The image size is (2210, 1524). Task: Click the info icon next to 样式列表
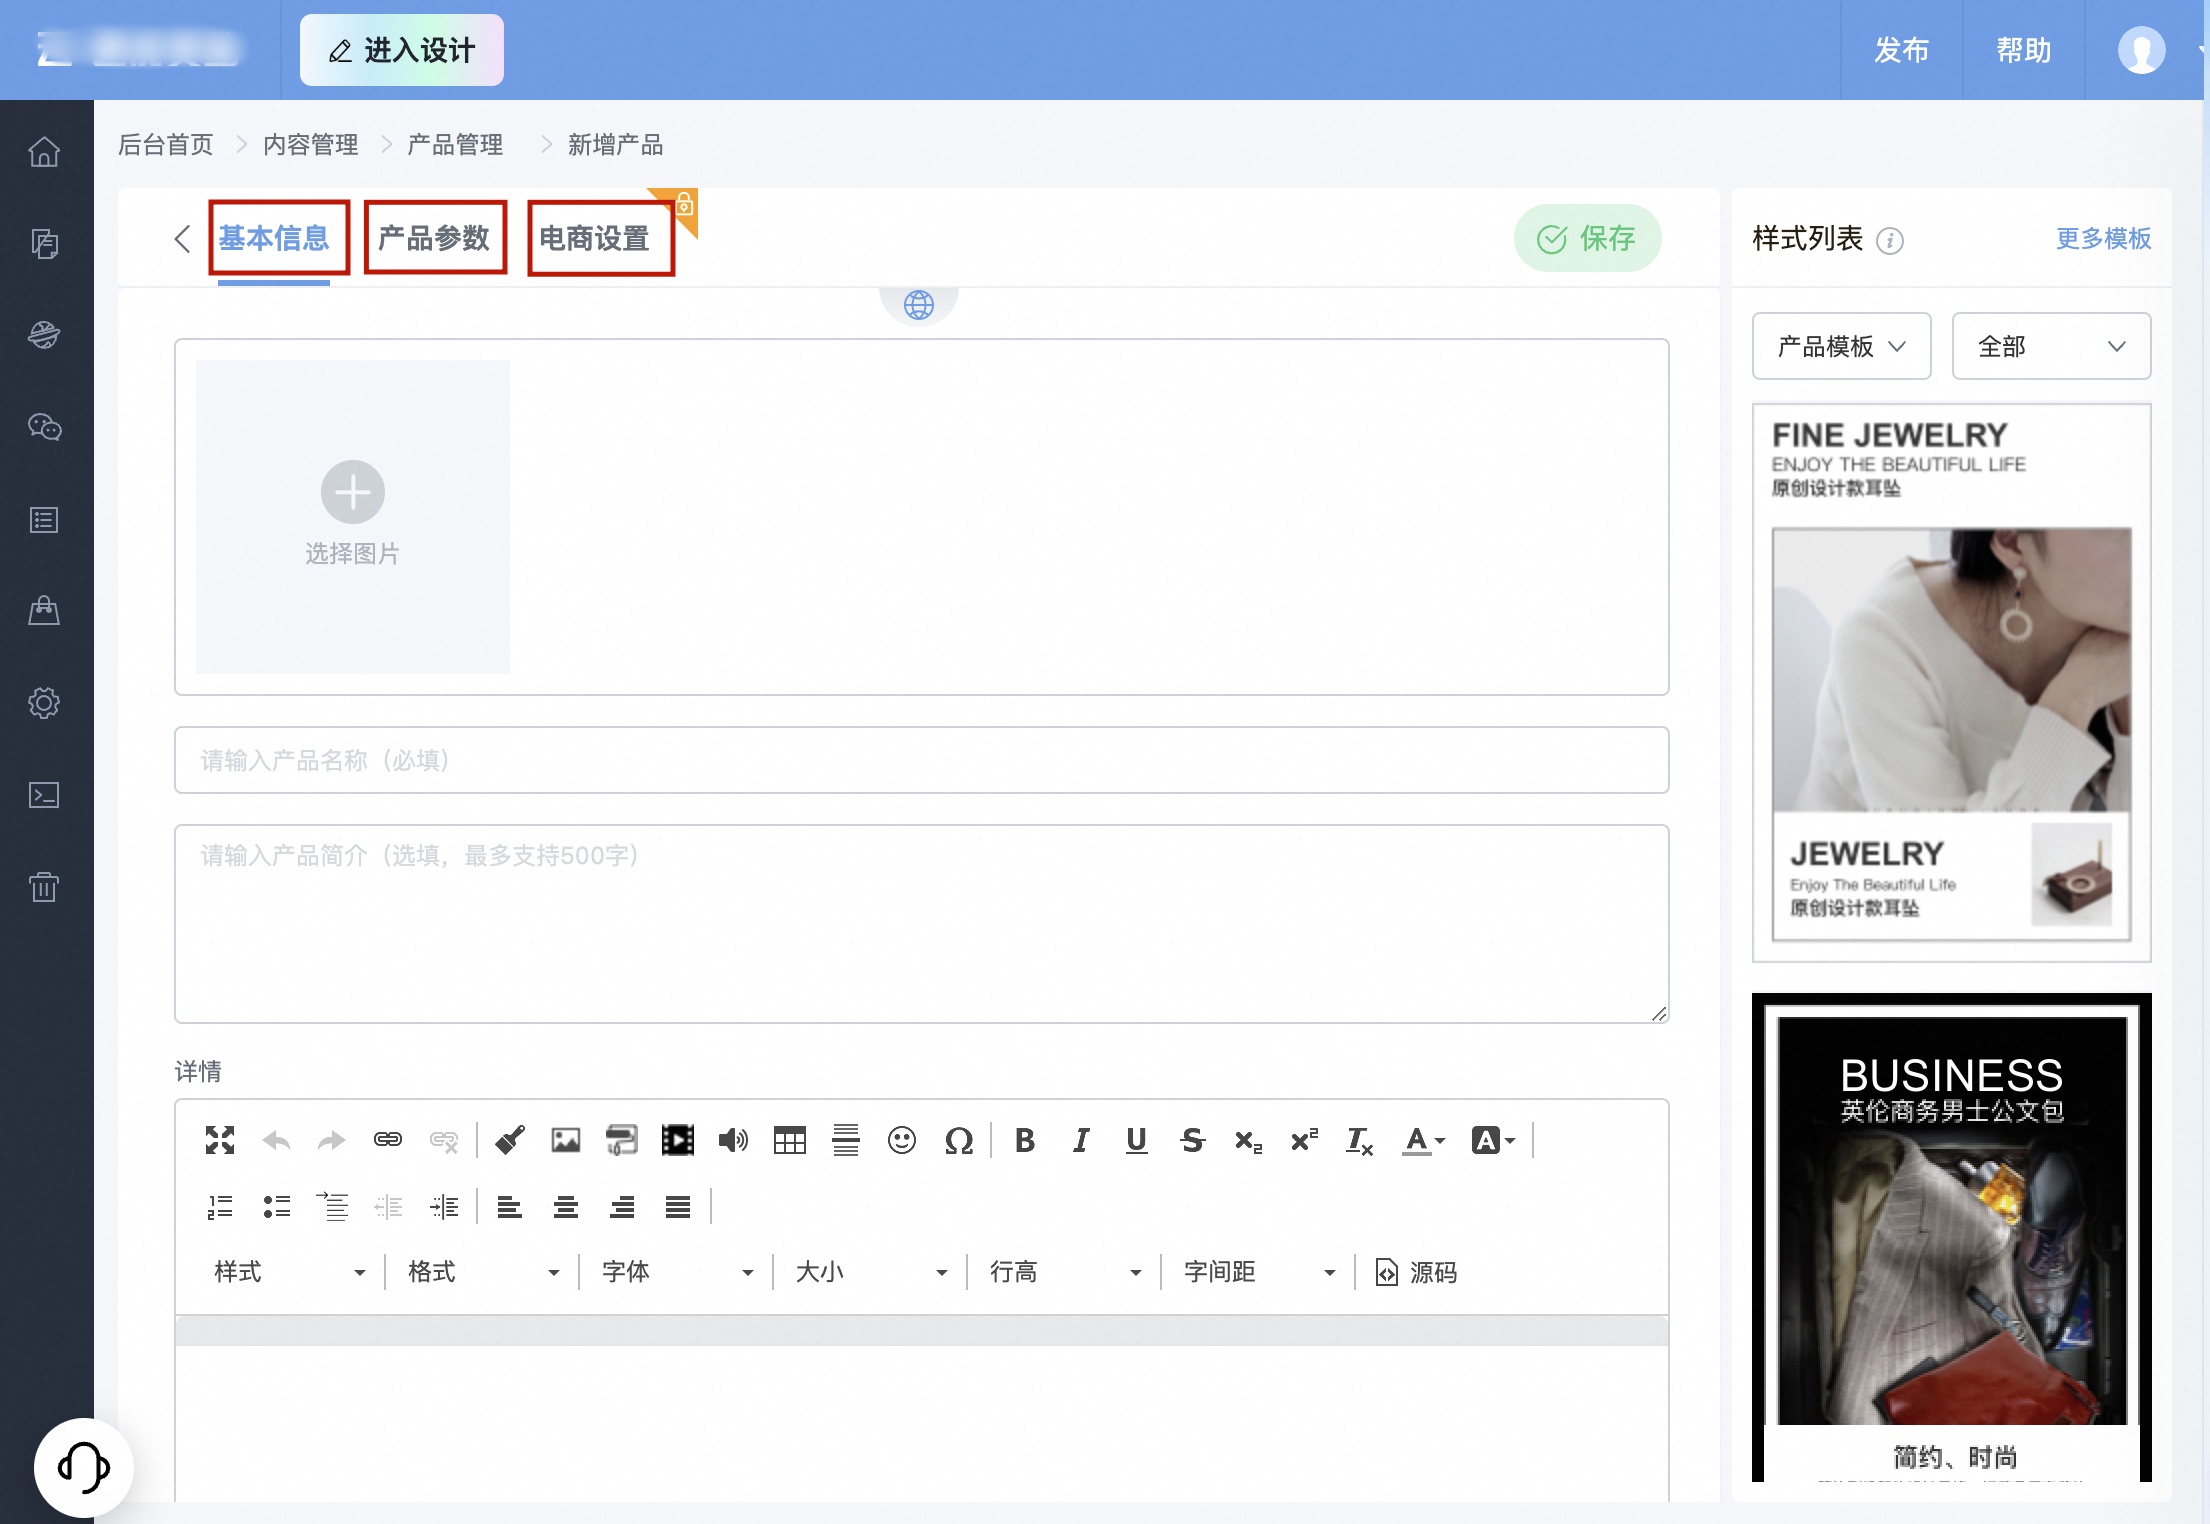[x=1890, y=241]
